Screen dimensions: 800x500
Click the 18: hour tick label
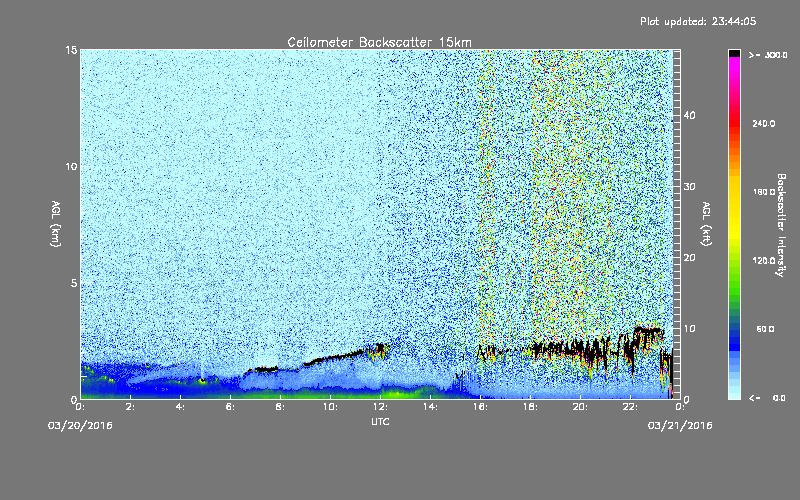tap(530, 407)
